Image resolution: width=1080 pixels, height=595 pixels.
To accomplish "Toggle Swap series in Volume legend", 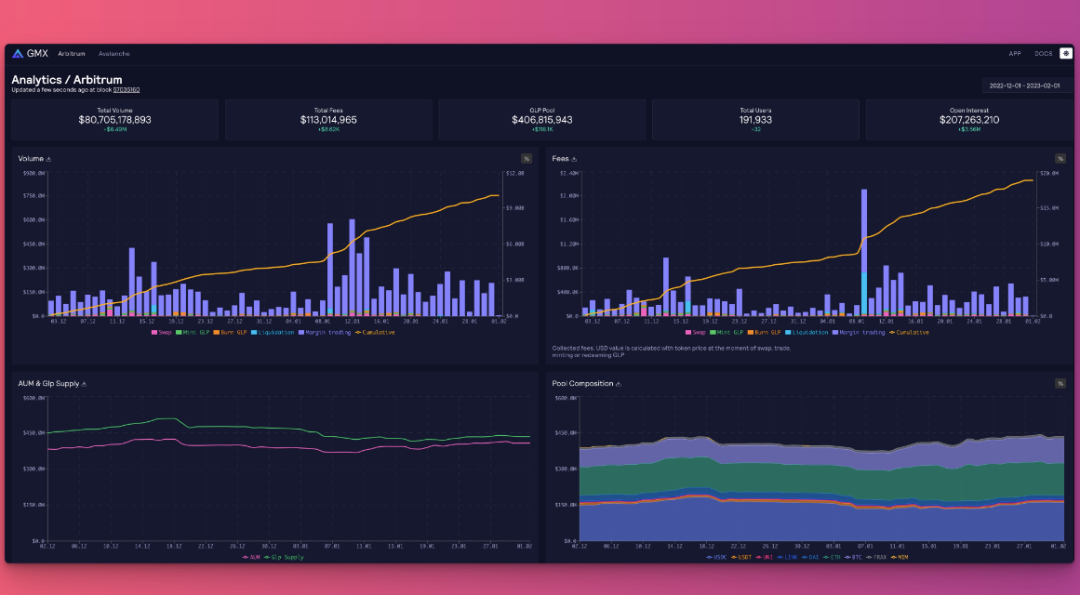I will coord(162,333).
